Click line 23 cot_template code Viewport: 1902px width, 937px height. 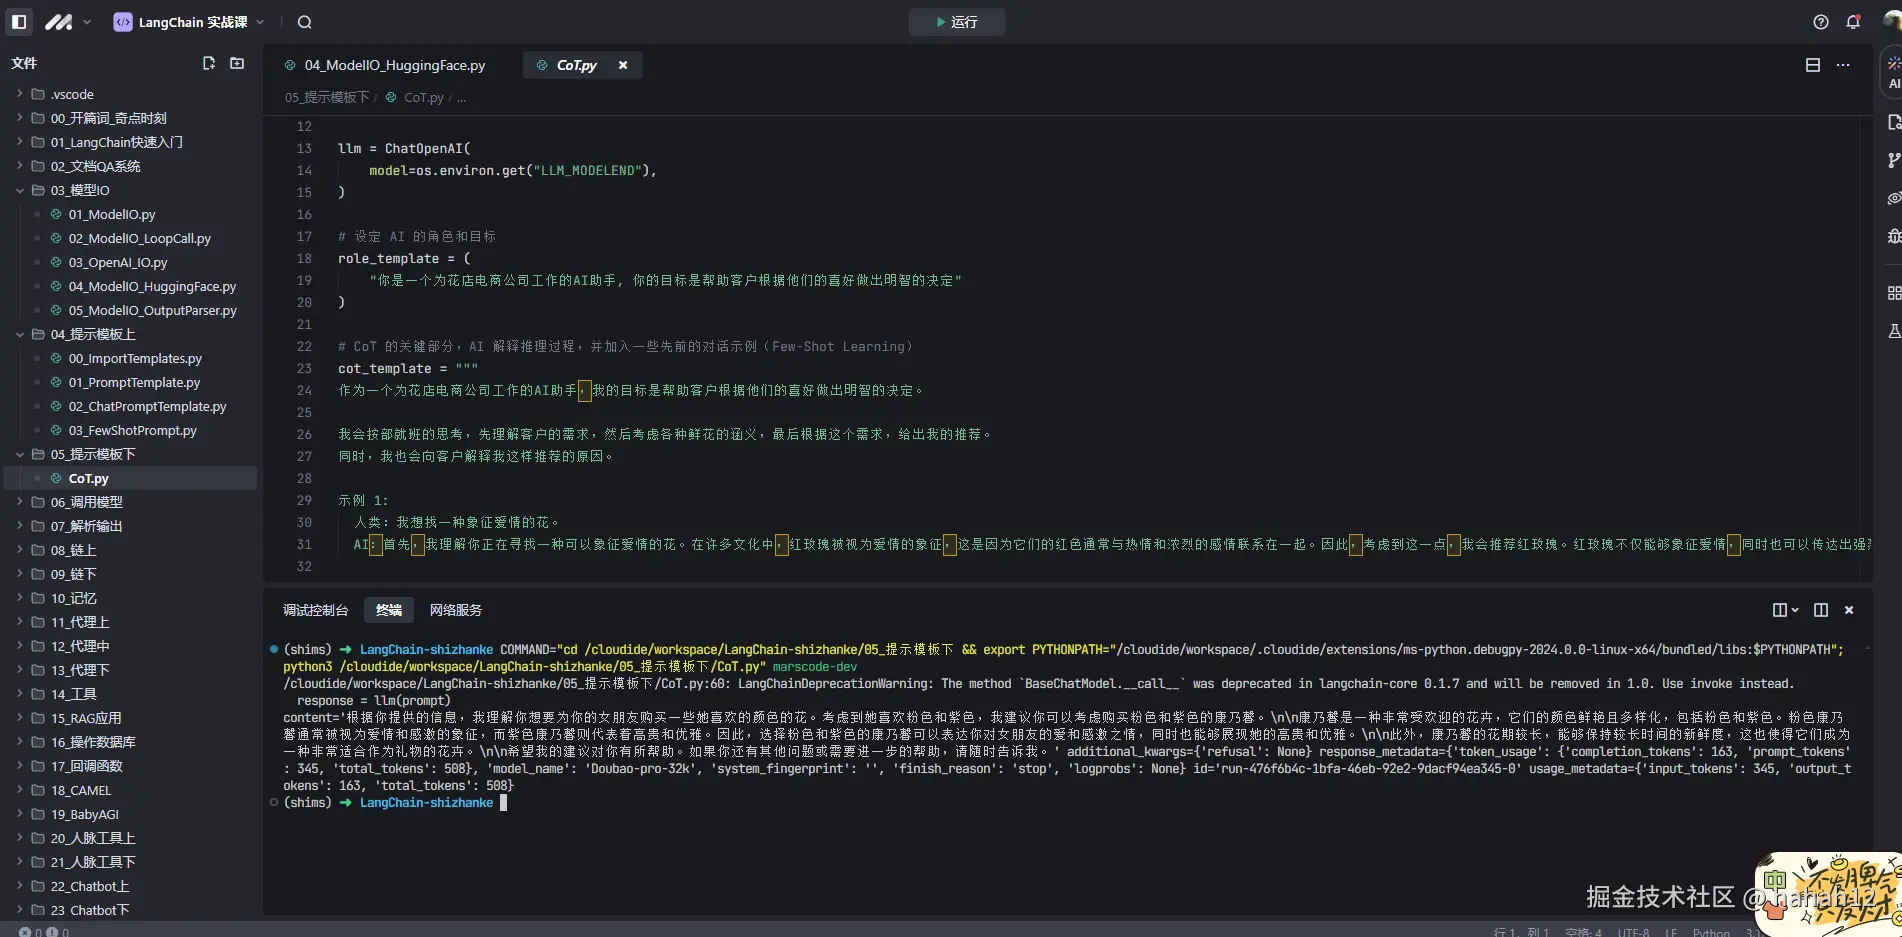coord(408,368)
